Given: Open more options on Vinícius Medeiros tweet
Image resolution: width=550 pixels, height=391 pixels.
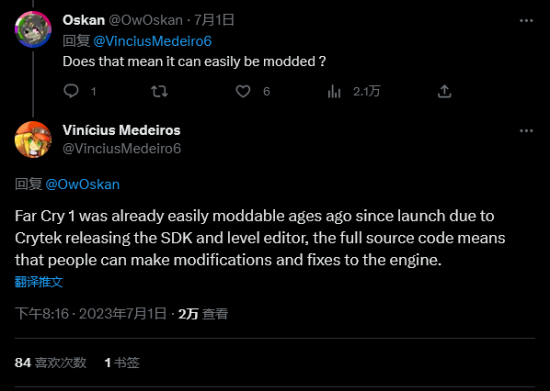Looking at the screenshot, I should pos(526,131).
